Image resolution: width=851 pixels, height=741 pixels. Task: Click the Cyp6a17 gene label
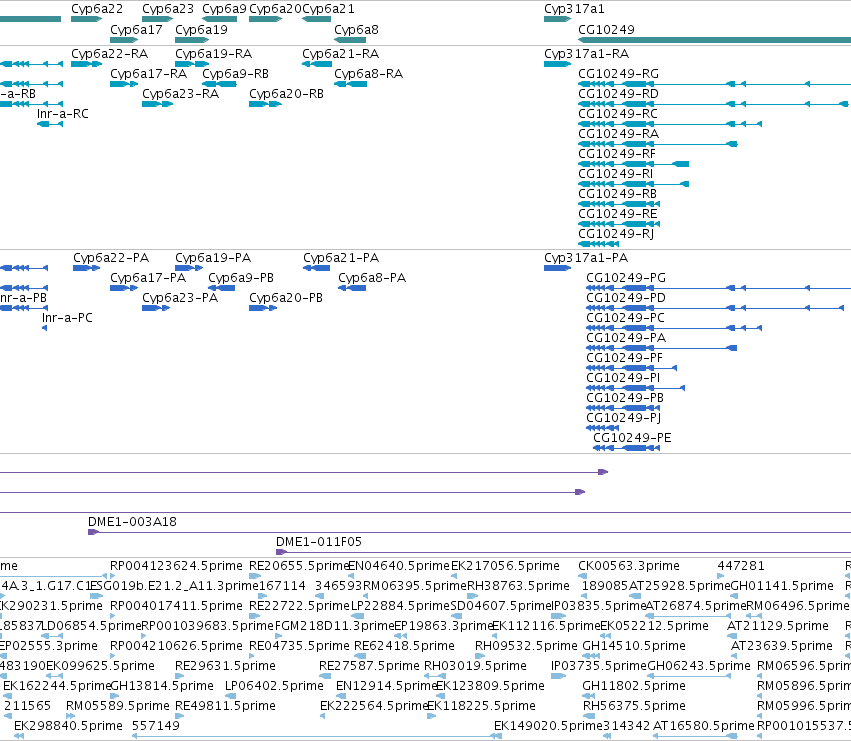136,30
